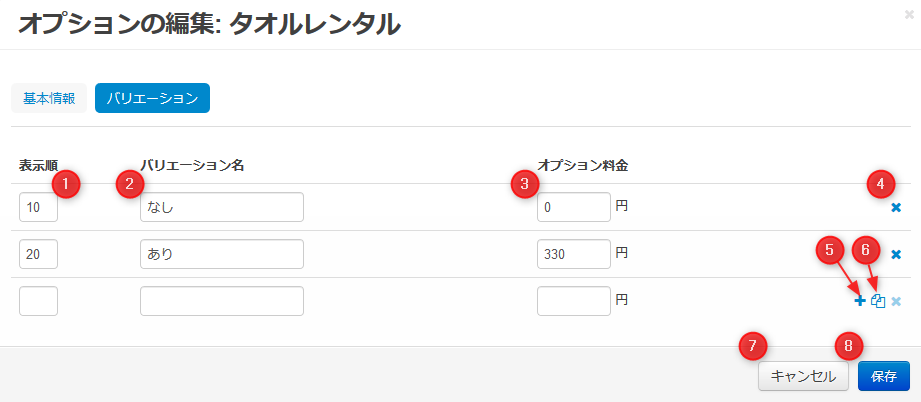Focus the display order field containing 10
Image resolution: width=921 pixels, height=402 pixels.
pos(38,208)
